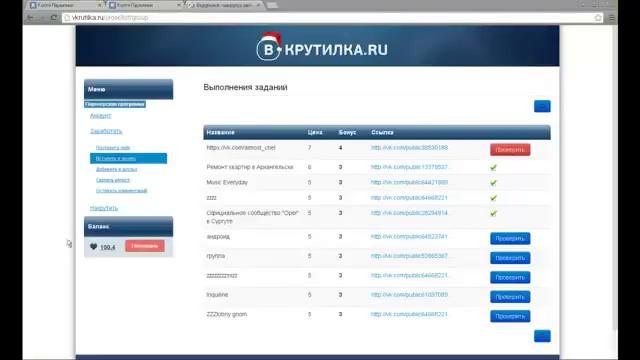640x360 pixels.
Task: Open the vk.com link for the Сургут community
Action: click(x=409, y=213)
